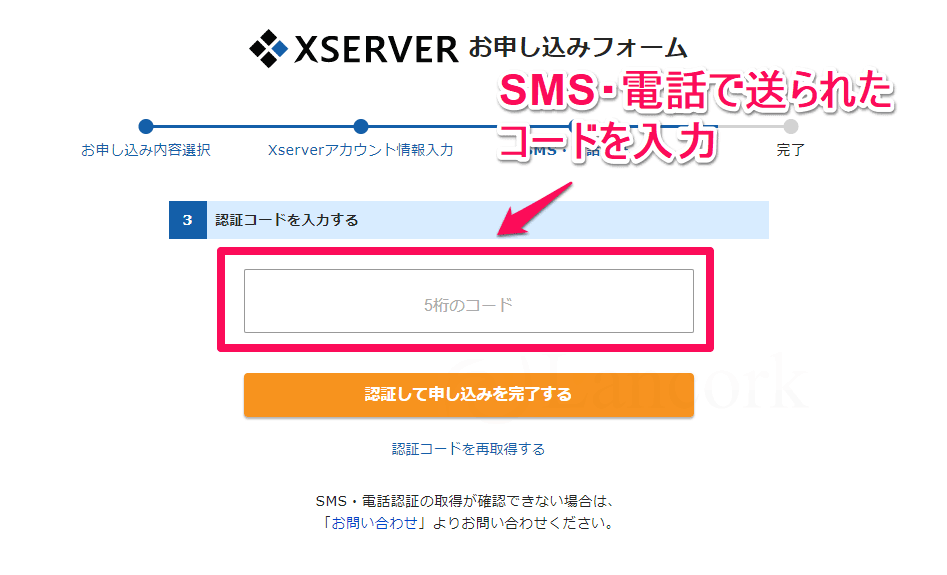947x575 pixels.
Task: Click the XSERVER diamond logo icon
Action: coord(268,48)
